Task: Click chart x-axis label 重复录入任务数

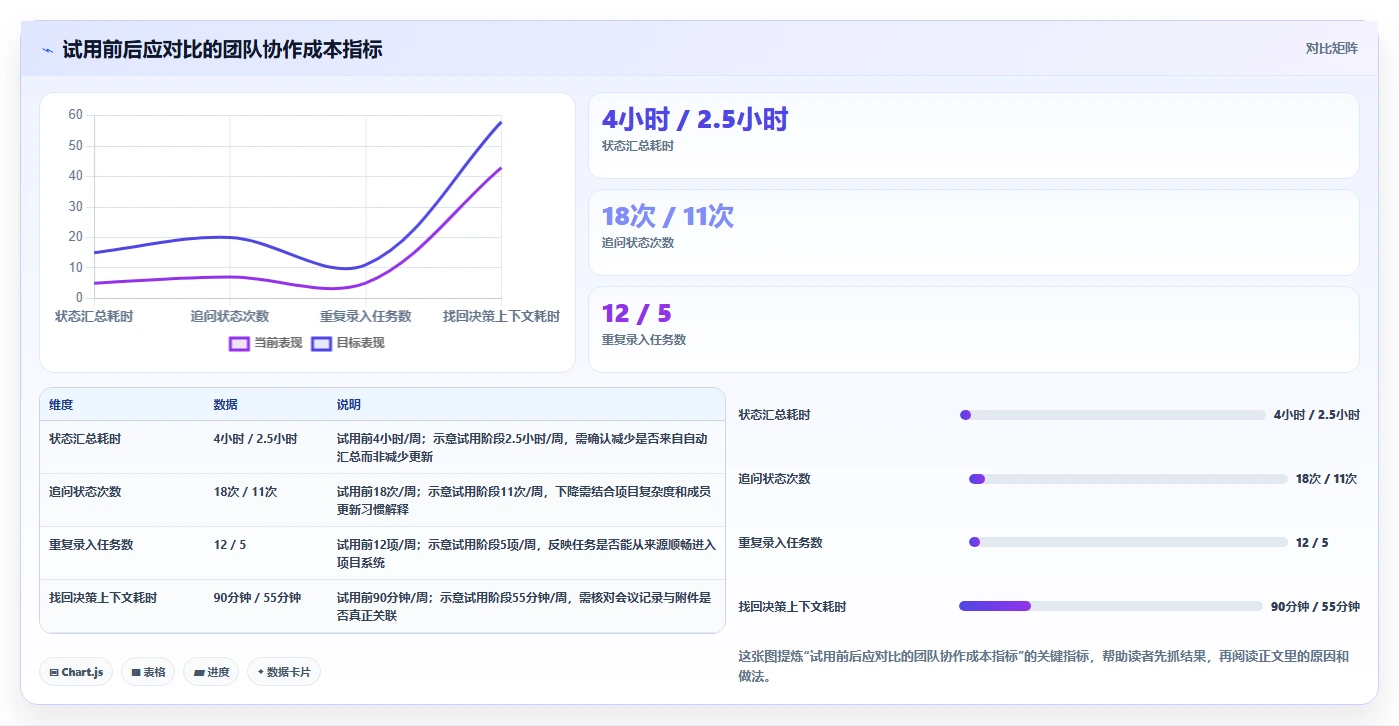Action: coord(366,316)
